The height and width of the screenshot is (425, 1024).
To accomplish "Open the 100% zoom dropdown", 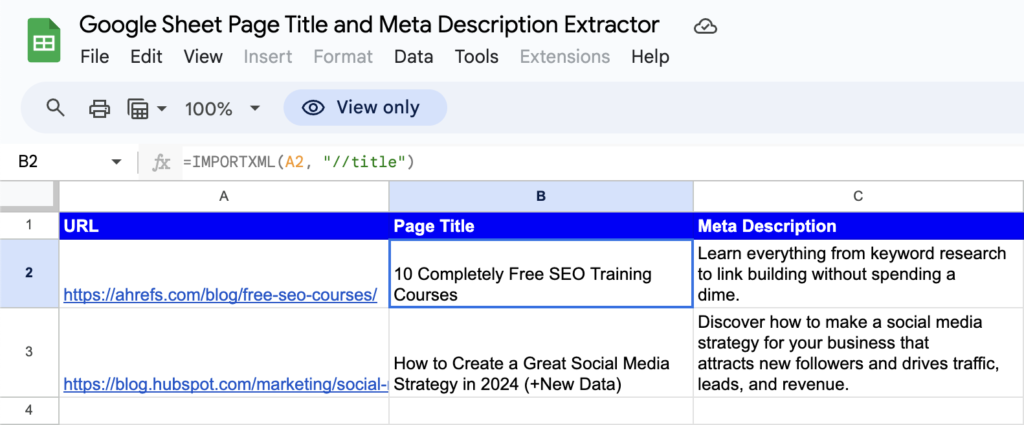I will [x=223, y=108].
